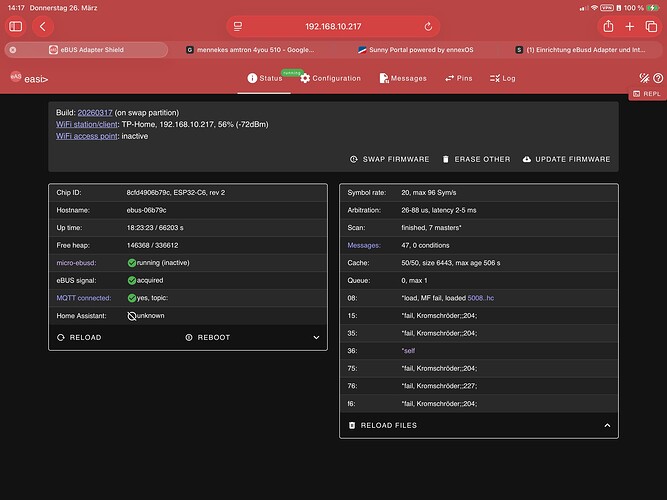Click the *self link for address 36
The height and width of the screenshot is (500, 667).
tap(408, 351)
